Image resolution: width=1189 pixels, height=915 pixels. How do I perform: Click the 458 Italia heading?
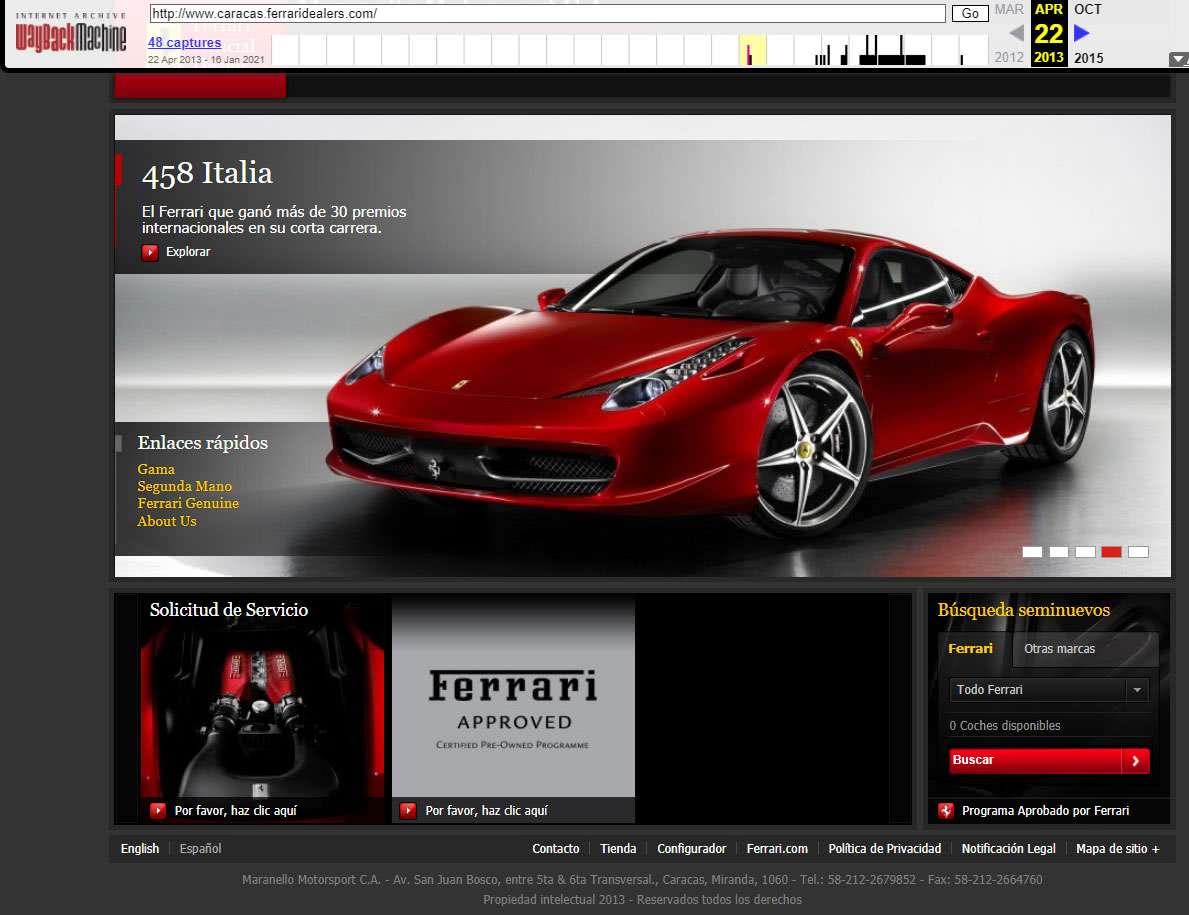207,174
